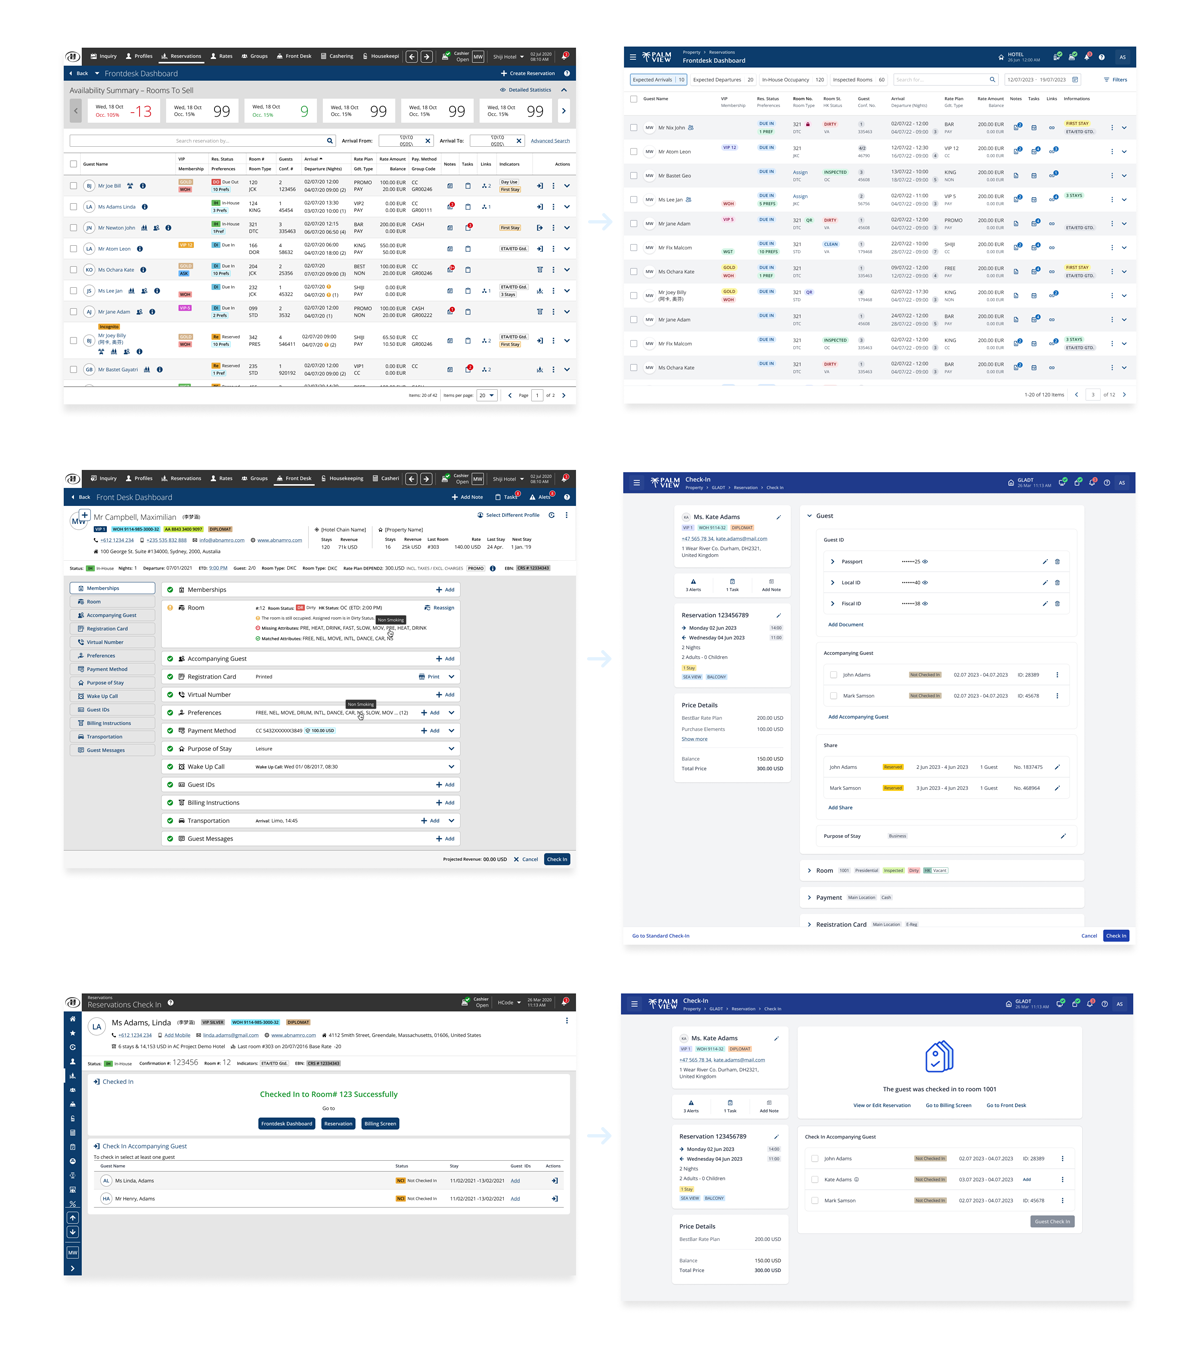Image resolution: width=1200 pixels, height=1370 pixels.
Task: Expand Mr Nix John row chevron in Palm View
Action: coord(1124,127)
